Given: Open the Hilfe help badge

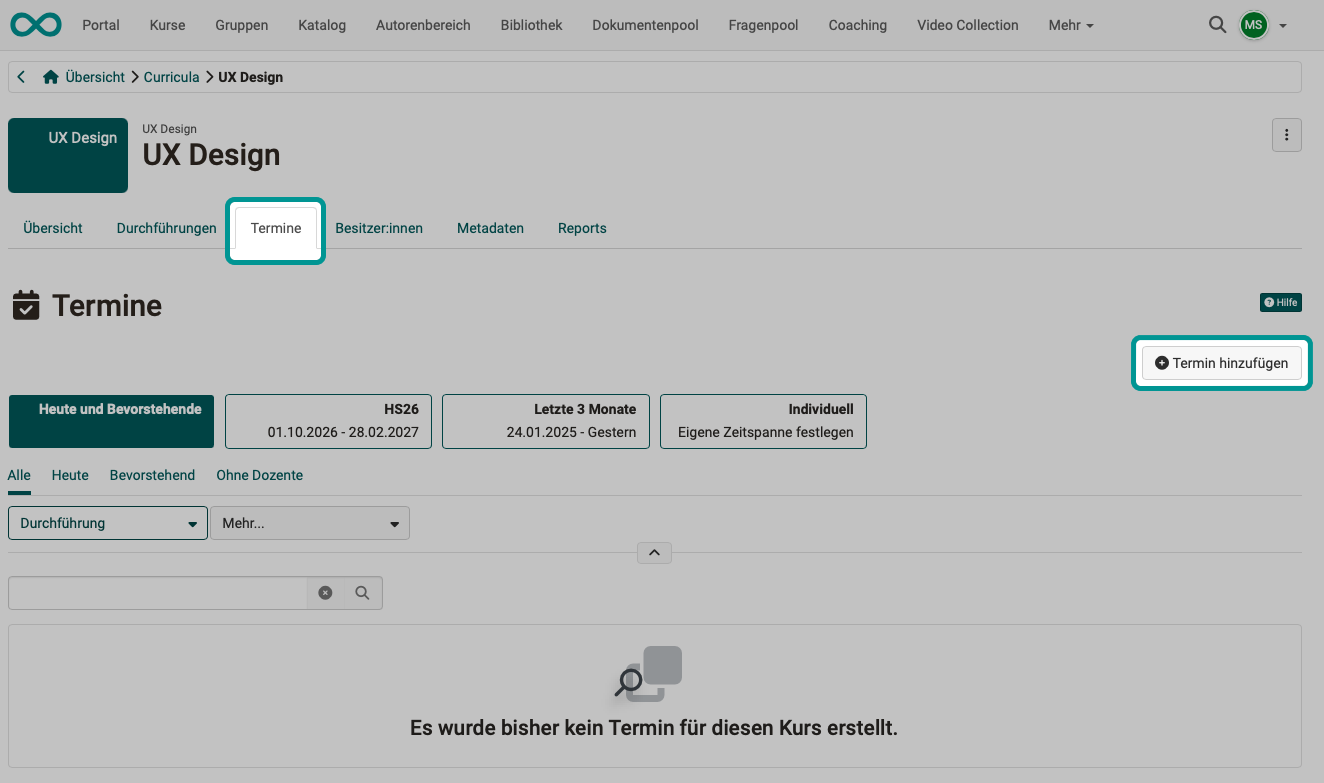Looking at the screenshot, I should [1281, 302].
